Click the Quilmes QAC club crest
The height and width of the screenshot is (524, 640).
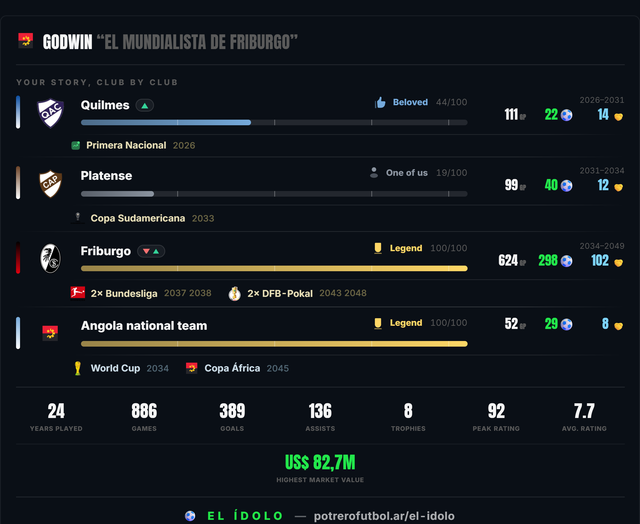pos(51,113)
